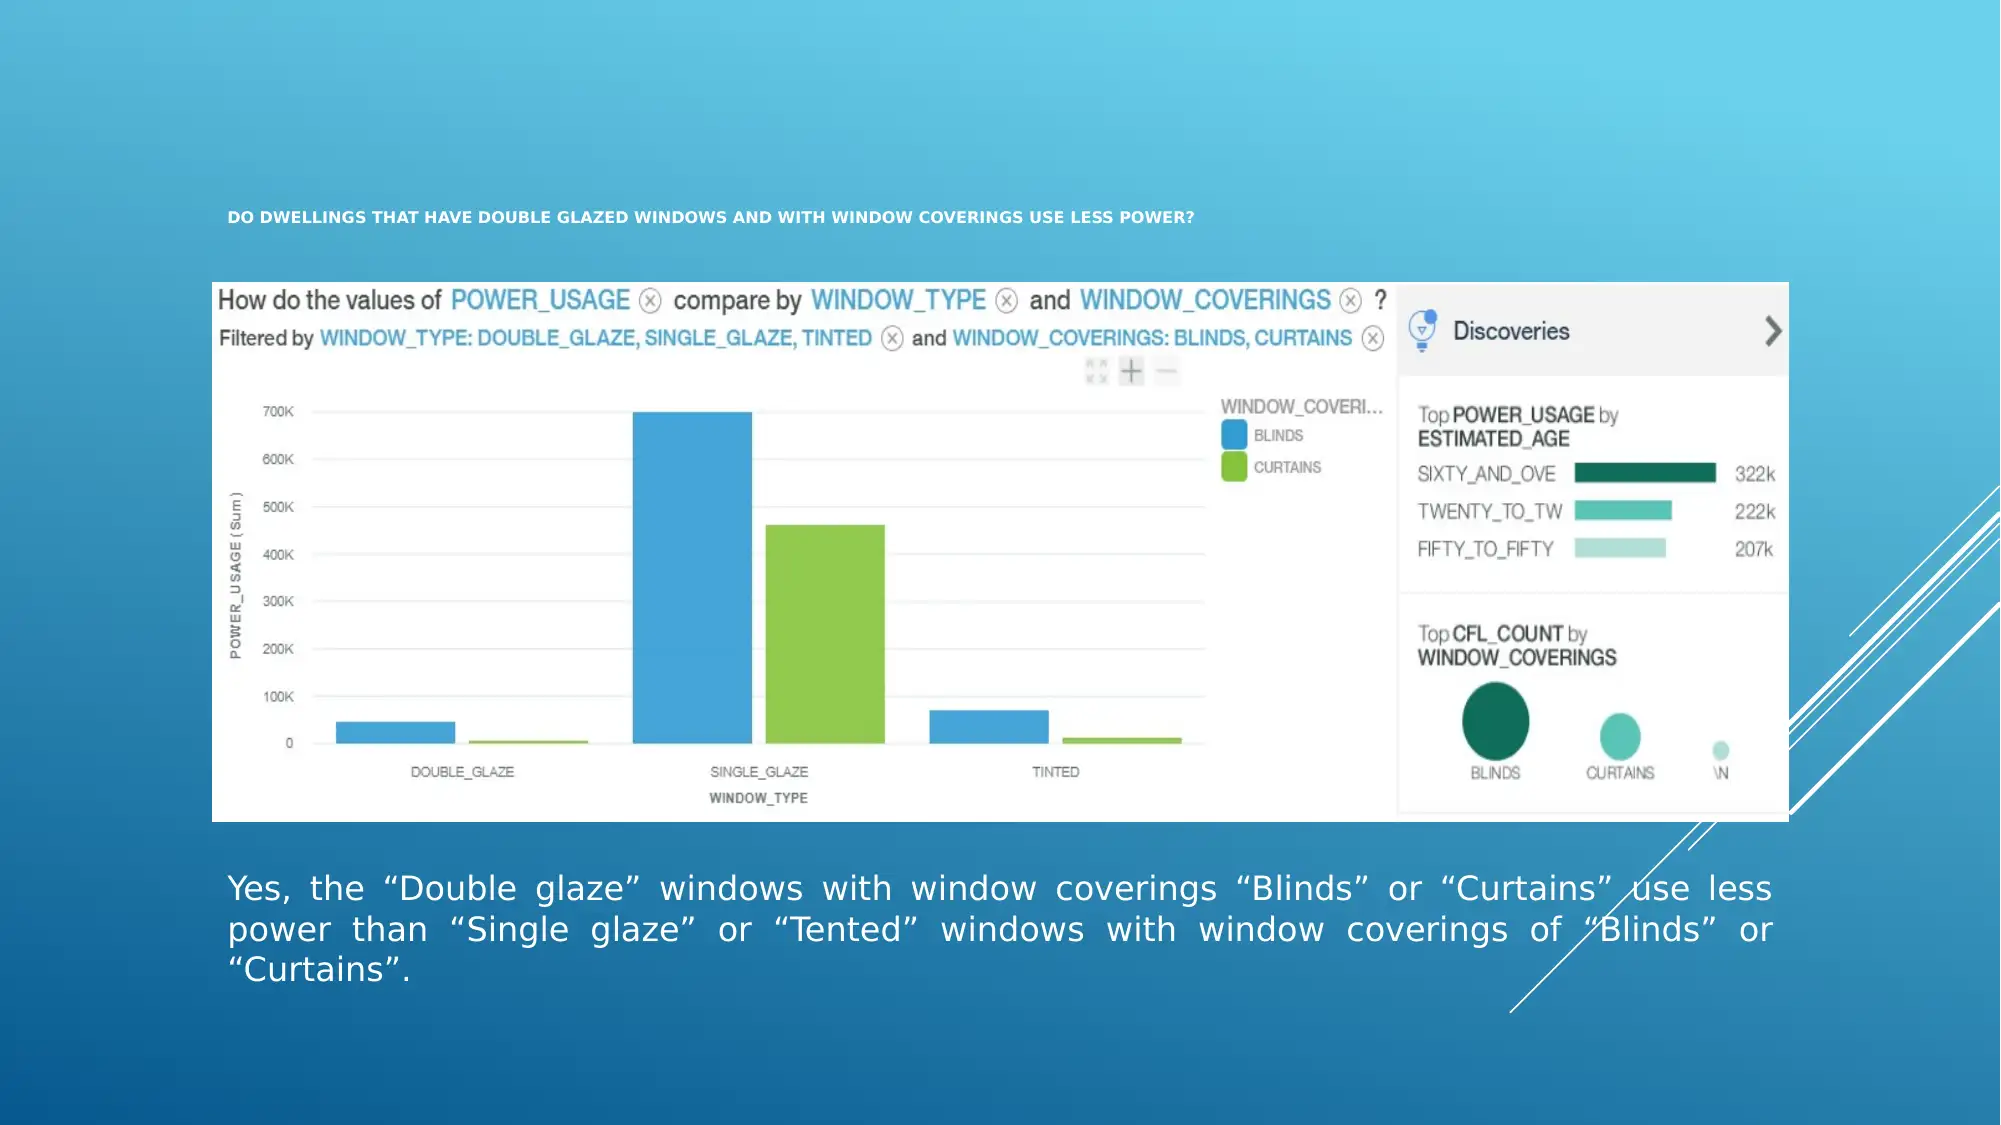Click the TINTED axis label

(1056, 772)
